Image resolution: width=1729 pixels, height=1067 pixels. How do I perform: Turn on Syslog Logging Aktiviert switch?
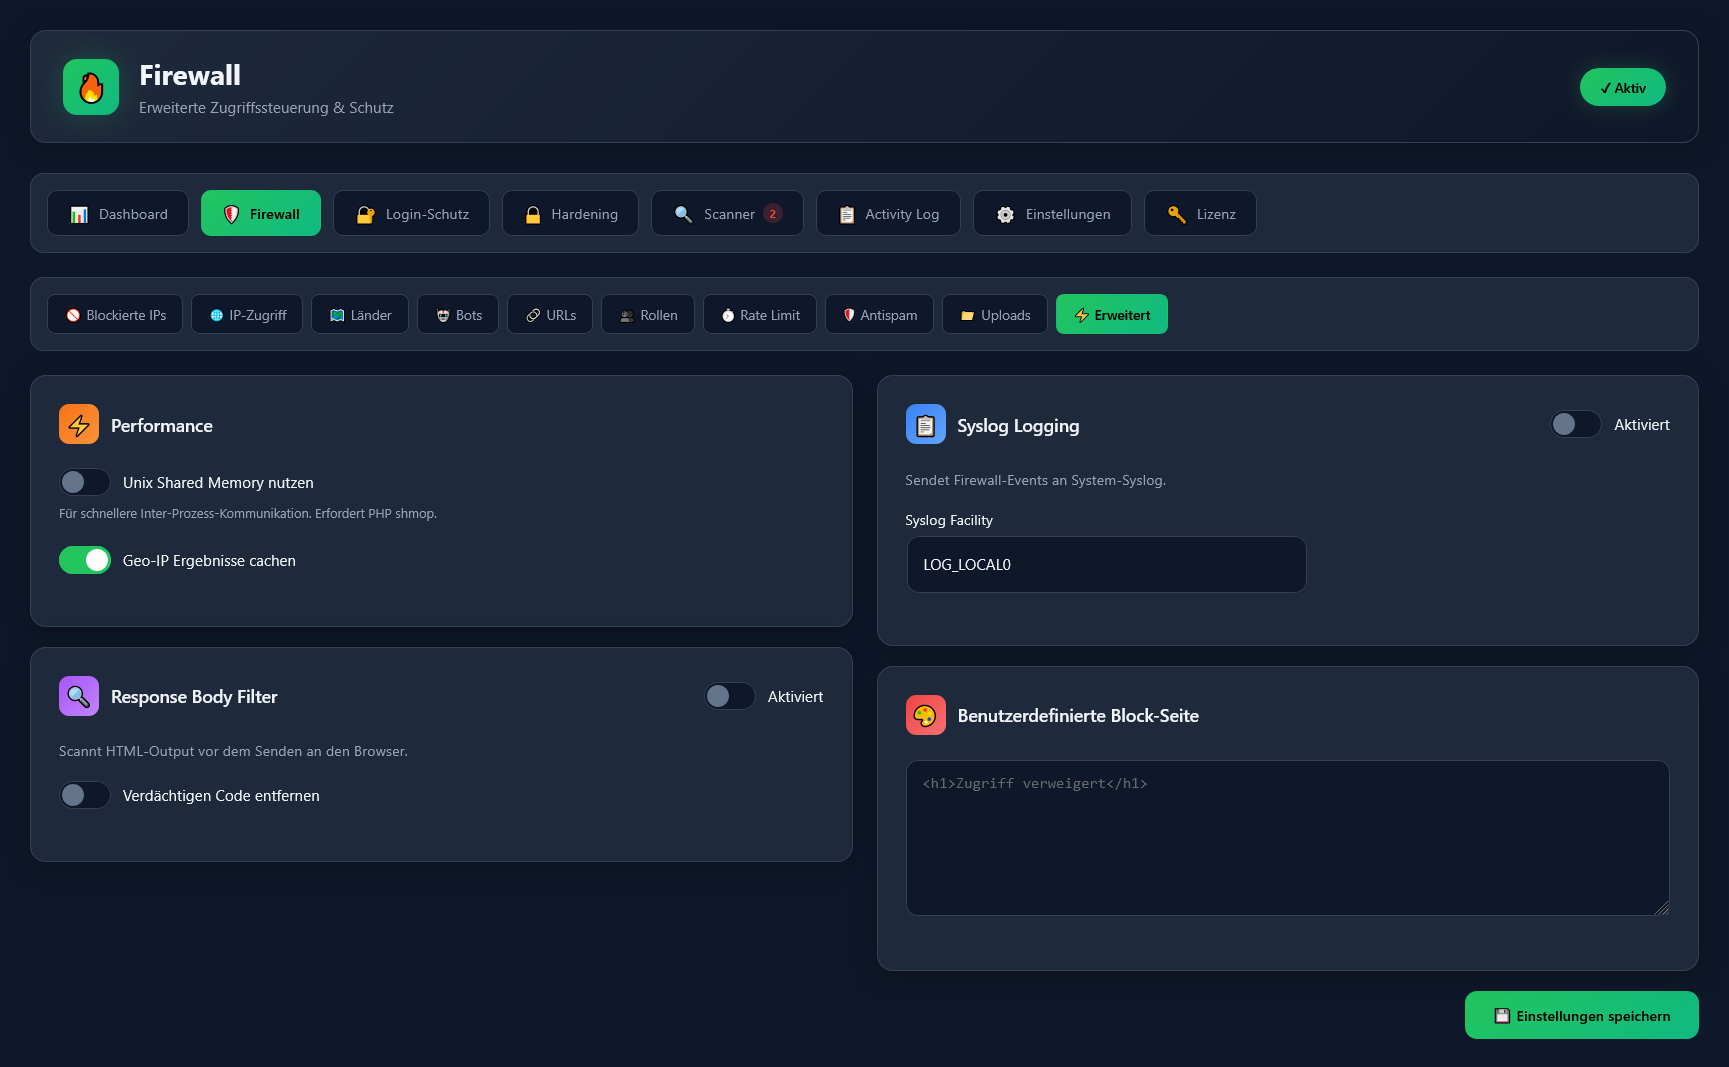coord(1575,424)
